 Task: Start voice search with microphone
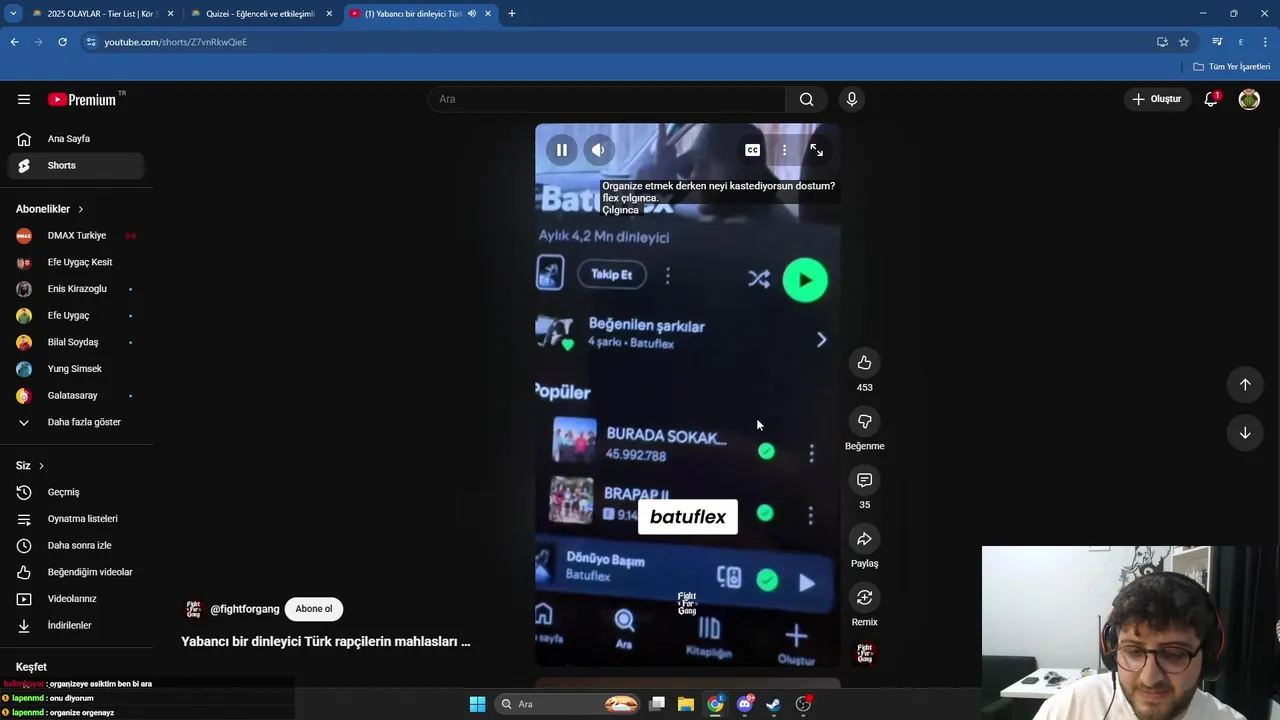(x=851, y=99)
